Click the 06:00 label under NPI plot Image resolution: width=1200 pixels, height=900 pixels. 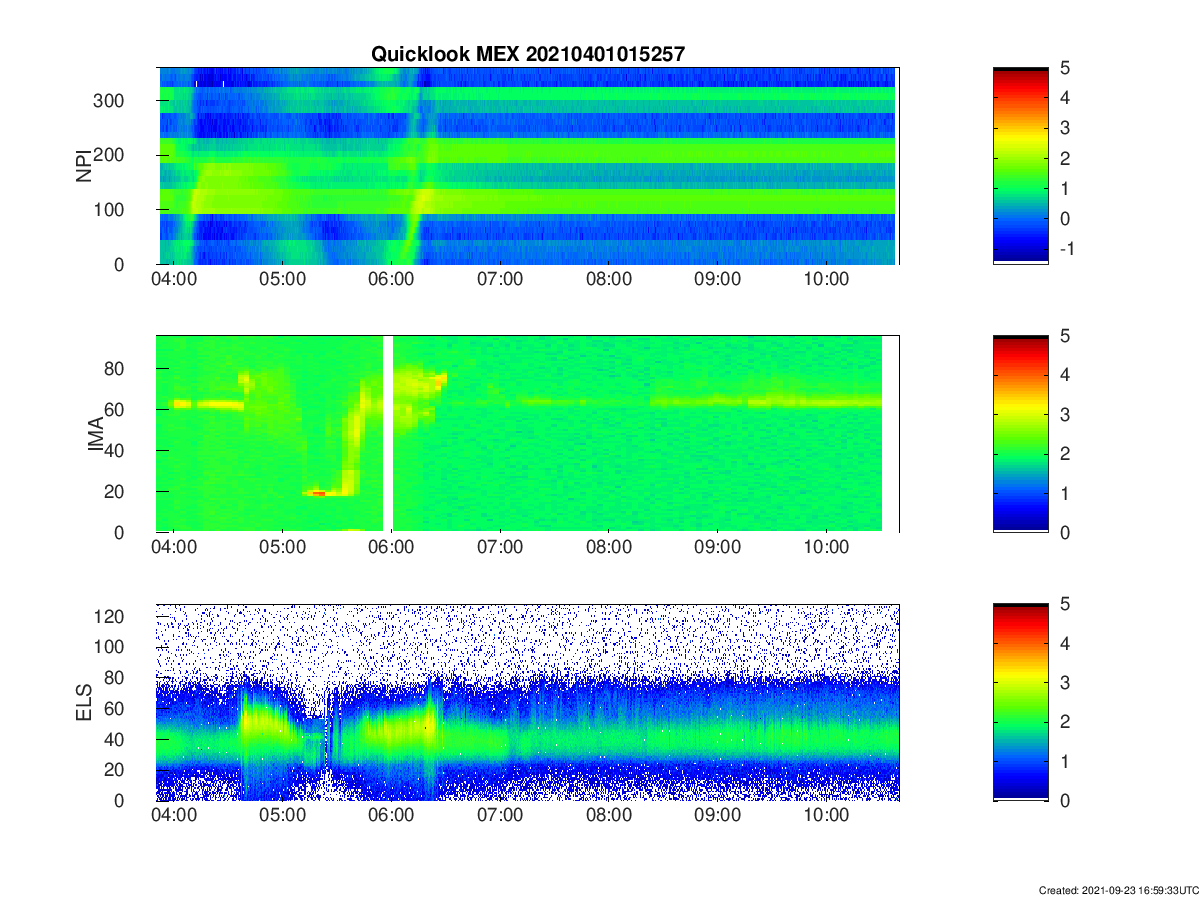point(391,281)
